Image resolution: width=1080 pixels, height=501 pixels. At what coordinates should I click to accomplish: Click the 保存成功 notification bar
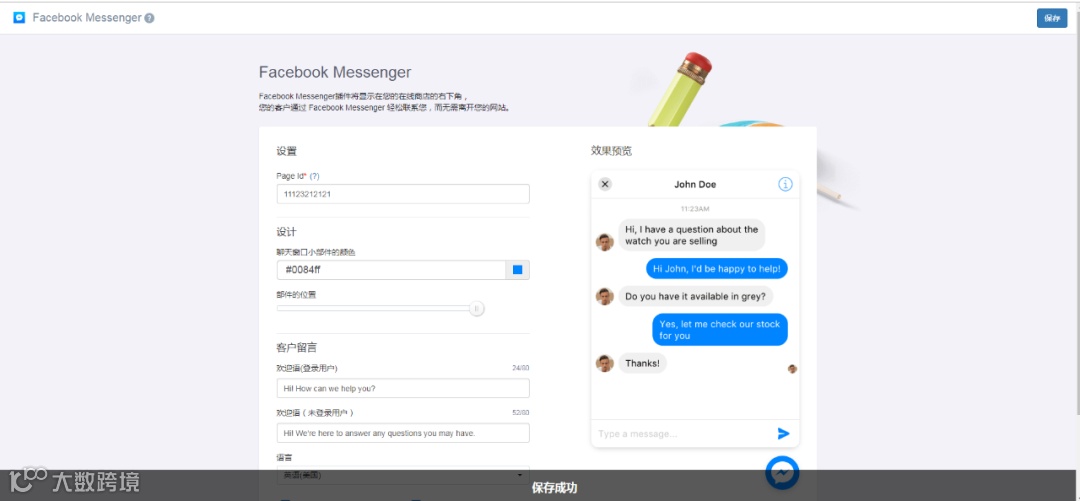pyautogui.click(x=540, y=486)
